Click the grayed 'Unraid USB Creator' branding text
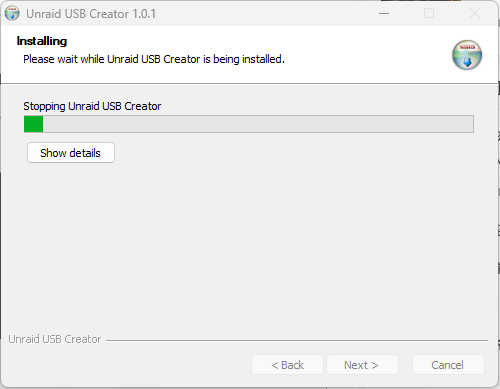The image size is (500, 389). 55,339
